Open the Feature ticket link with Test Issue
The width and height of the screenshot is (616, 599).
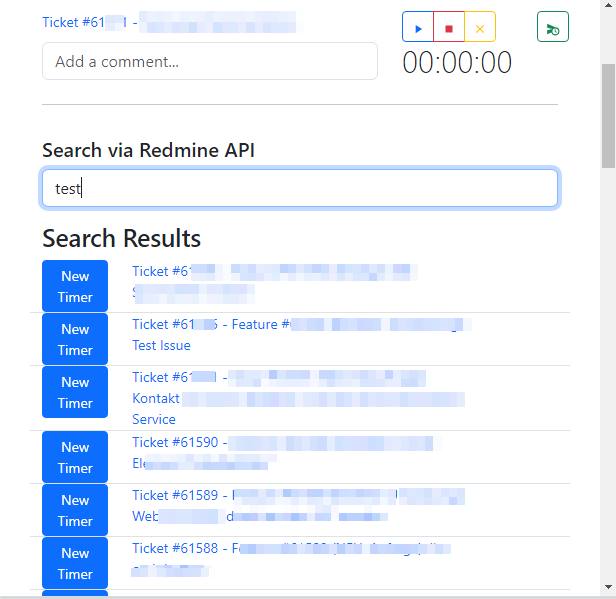coord(302,335)
